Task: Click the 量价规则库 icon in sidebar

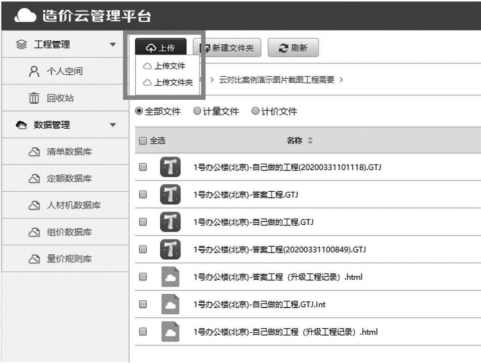Action: [x=34, y=259]
